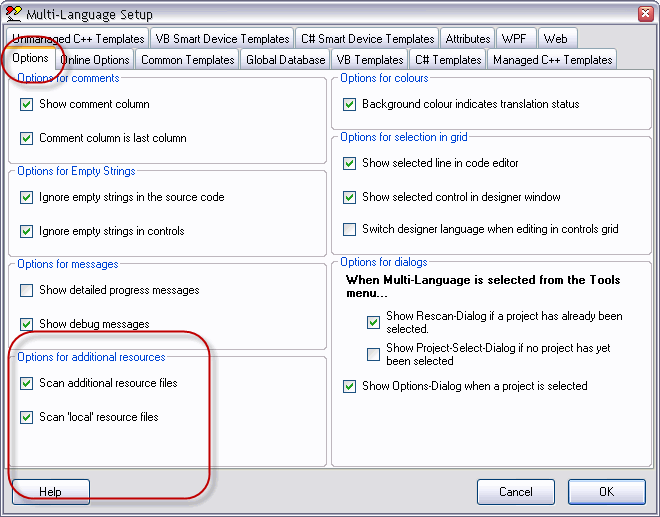Open the Online Options tab
Viewport: 660px width, 517px height.
[x=94, y=60]
